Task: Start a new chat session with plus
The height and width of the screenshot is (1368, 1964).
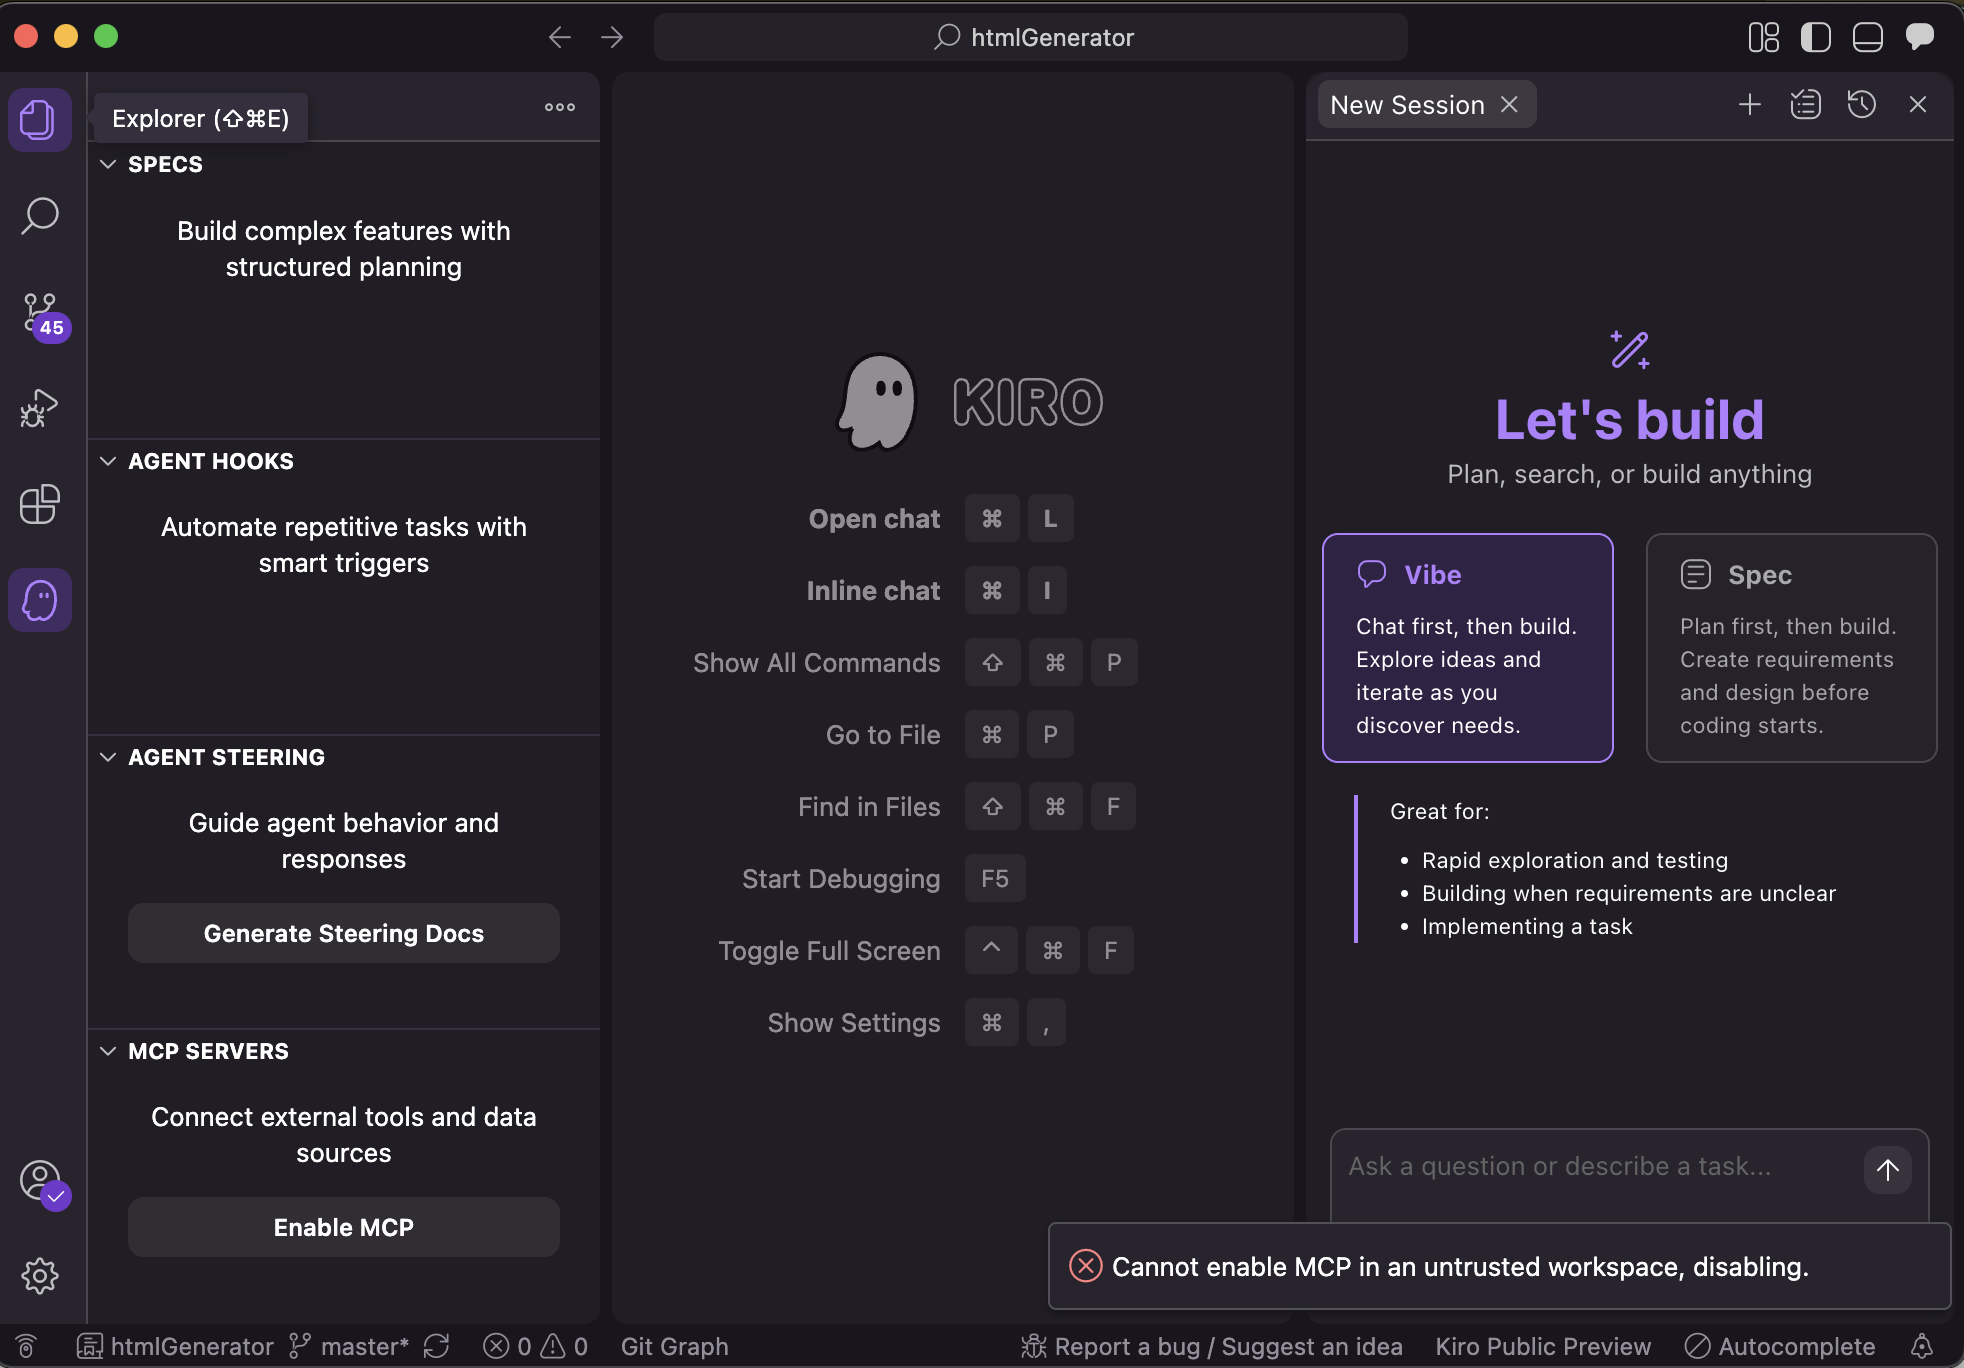Action: (1750, 104)
